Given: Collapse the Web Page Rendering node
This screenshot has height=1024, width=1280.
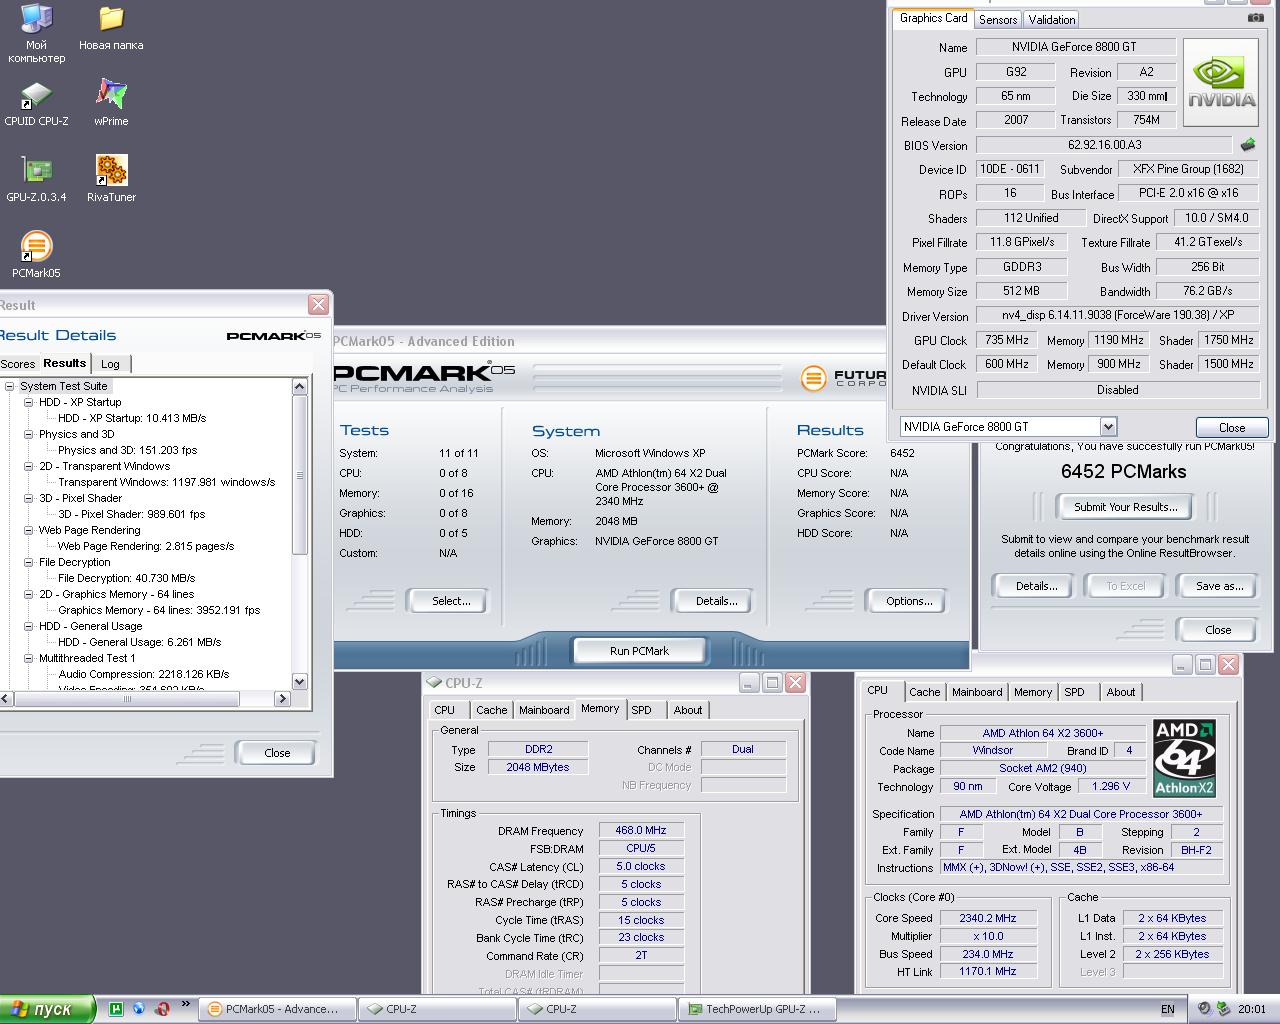Looking at the screenshot, I should coord(29,530).
